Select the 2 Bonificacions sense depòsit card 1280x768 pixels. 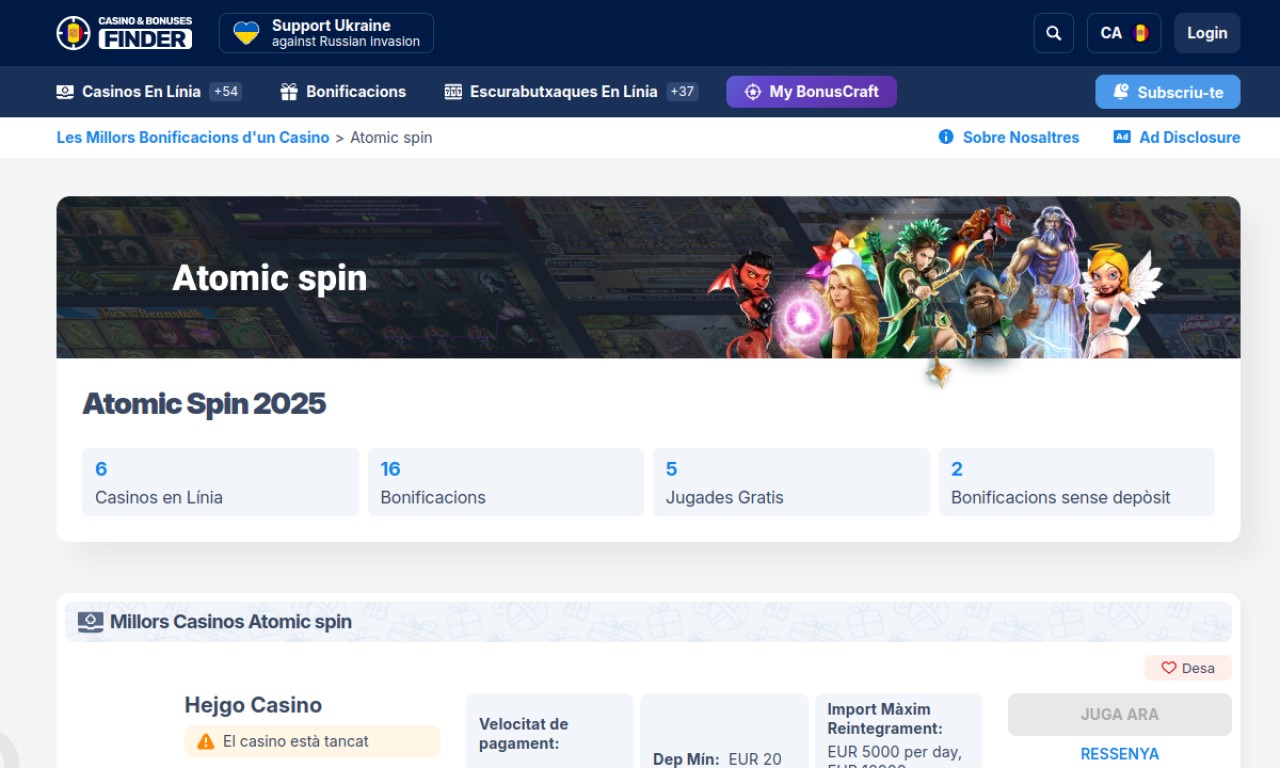[1077, 482]
